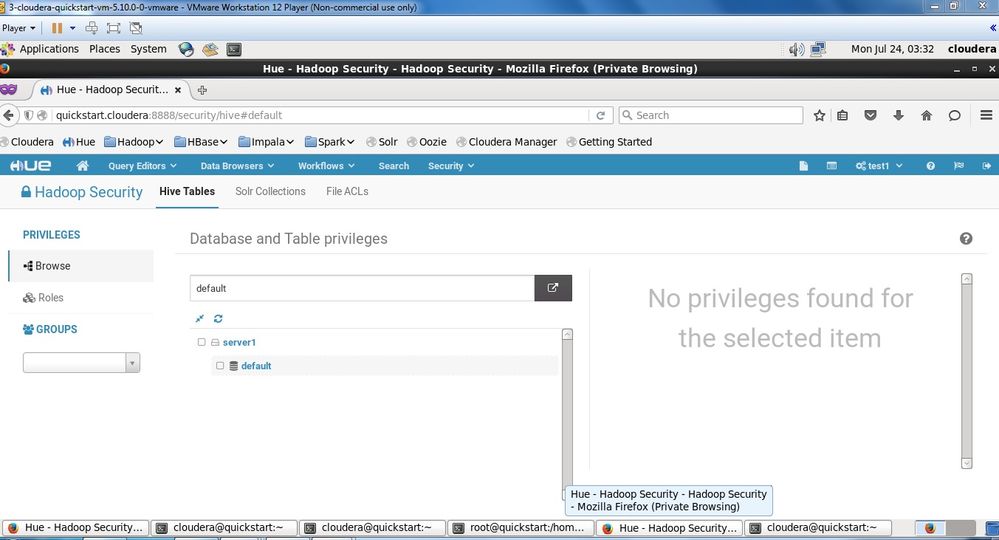Open the test1 user dropdown

click(x=879, y=166)
